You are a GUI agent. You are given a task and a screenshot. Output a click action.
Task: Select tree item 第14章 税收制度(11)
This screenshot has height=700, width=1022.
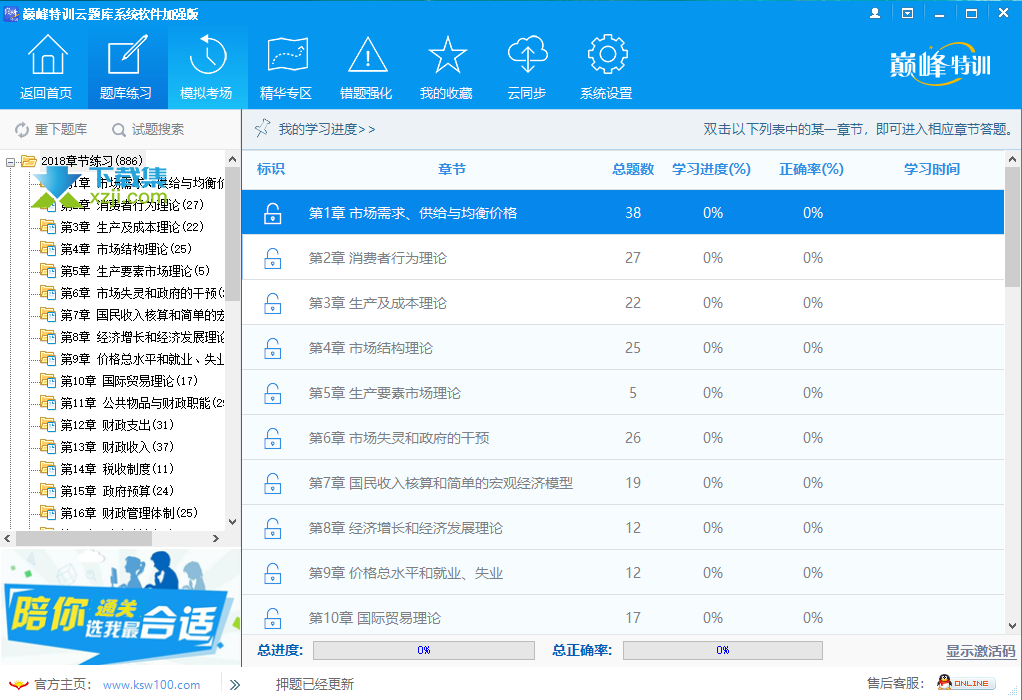point(117,469)
